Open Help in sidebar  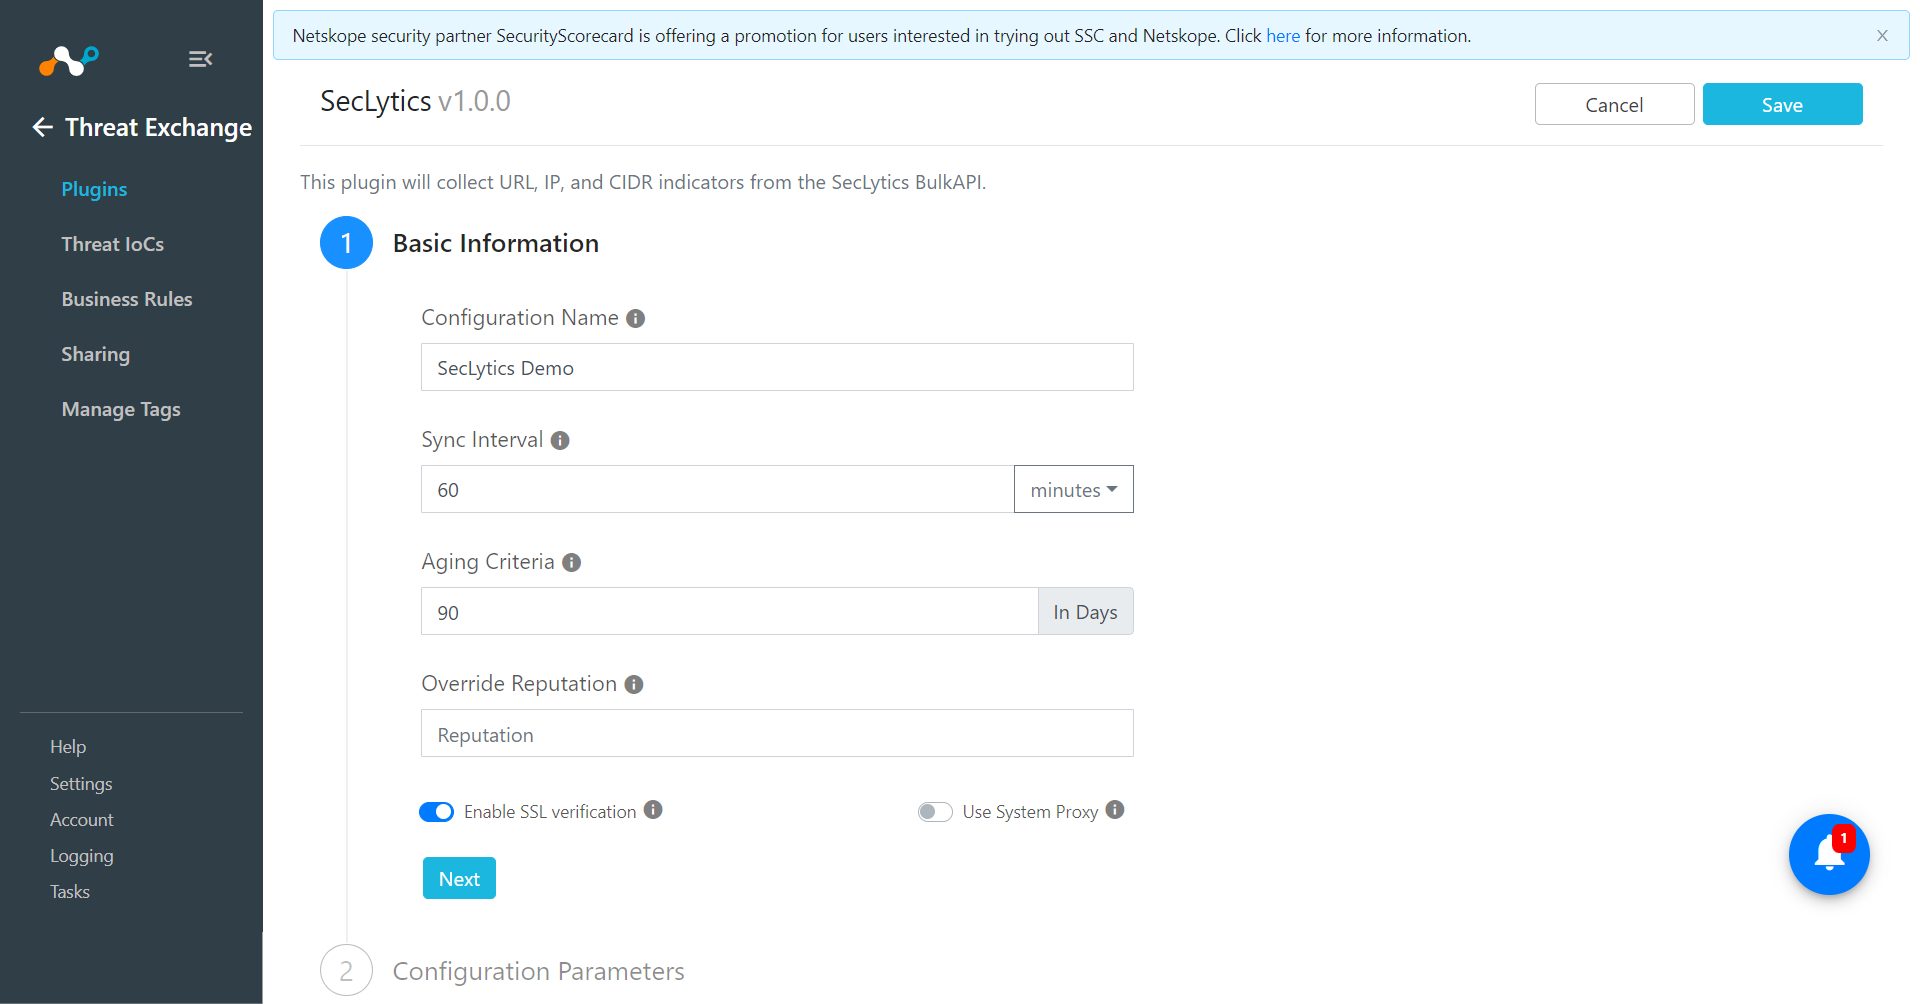coord(68,747)
